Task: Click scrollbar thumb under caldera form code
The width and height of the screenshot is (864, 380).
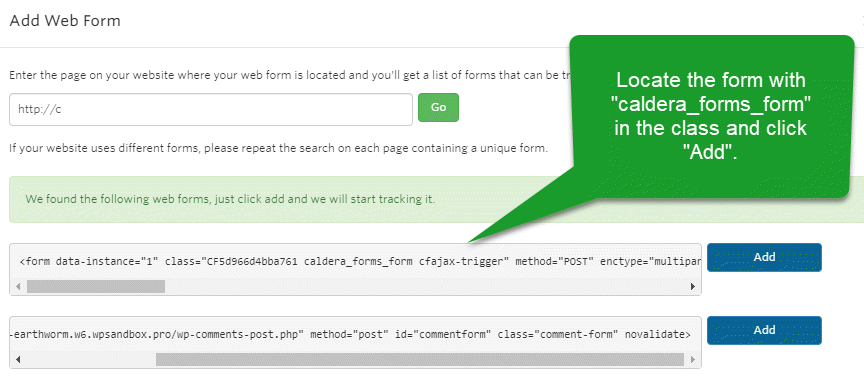Action: pos(96,286)
